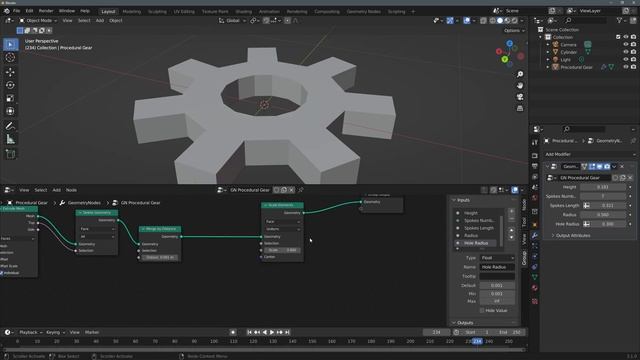
Task: Toggle the Individual checkbox on Extrude Mesh node
Action: (2, 273)
